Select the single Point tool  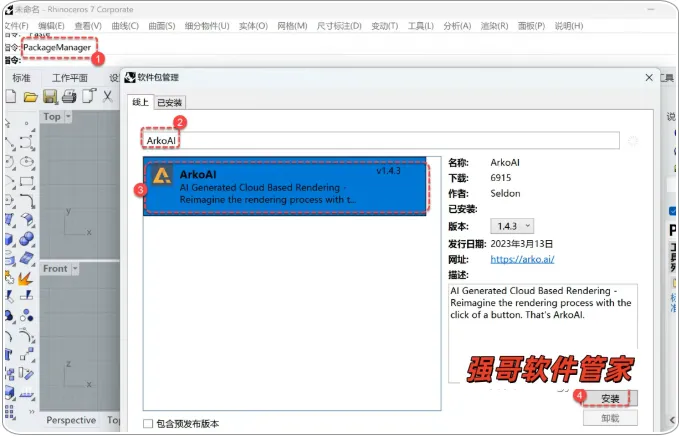tap(26, 124)
